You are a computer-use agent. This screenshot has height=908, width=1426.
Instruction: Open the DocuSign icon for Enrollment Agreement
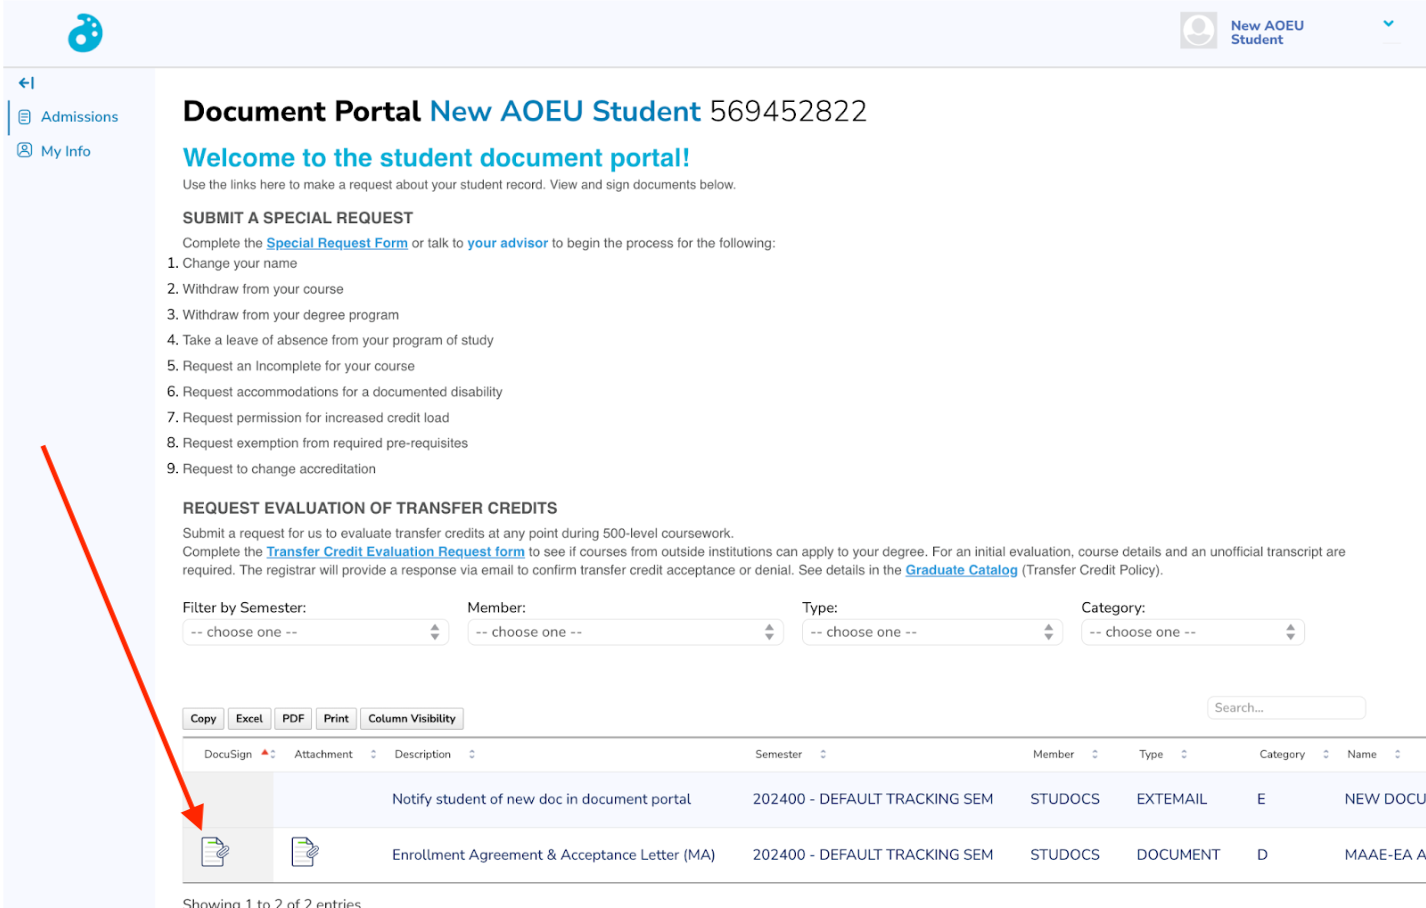coord(215,852)
